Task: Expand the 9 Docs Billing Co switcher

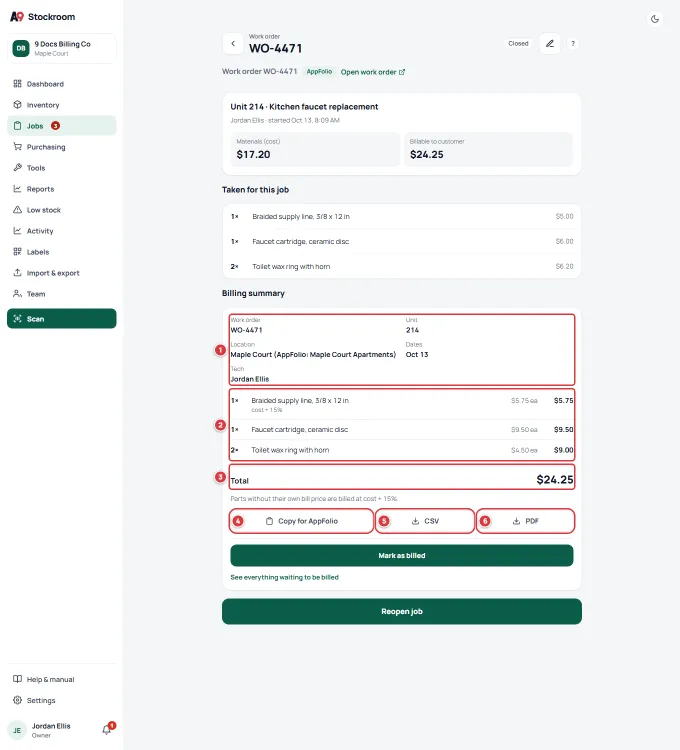Action: [62, 48]
